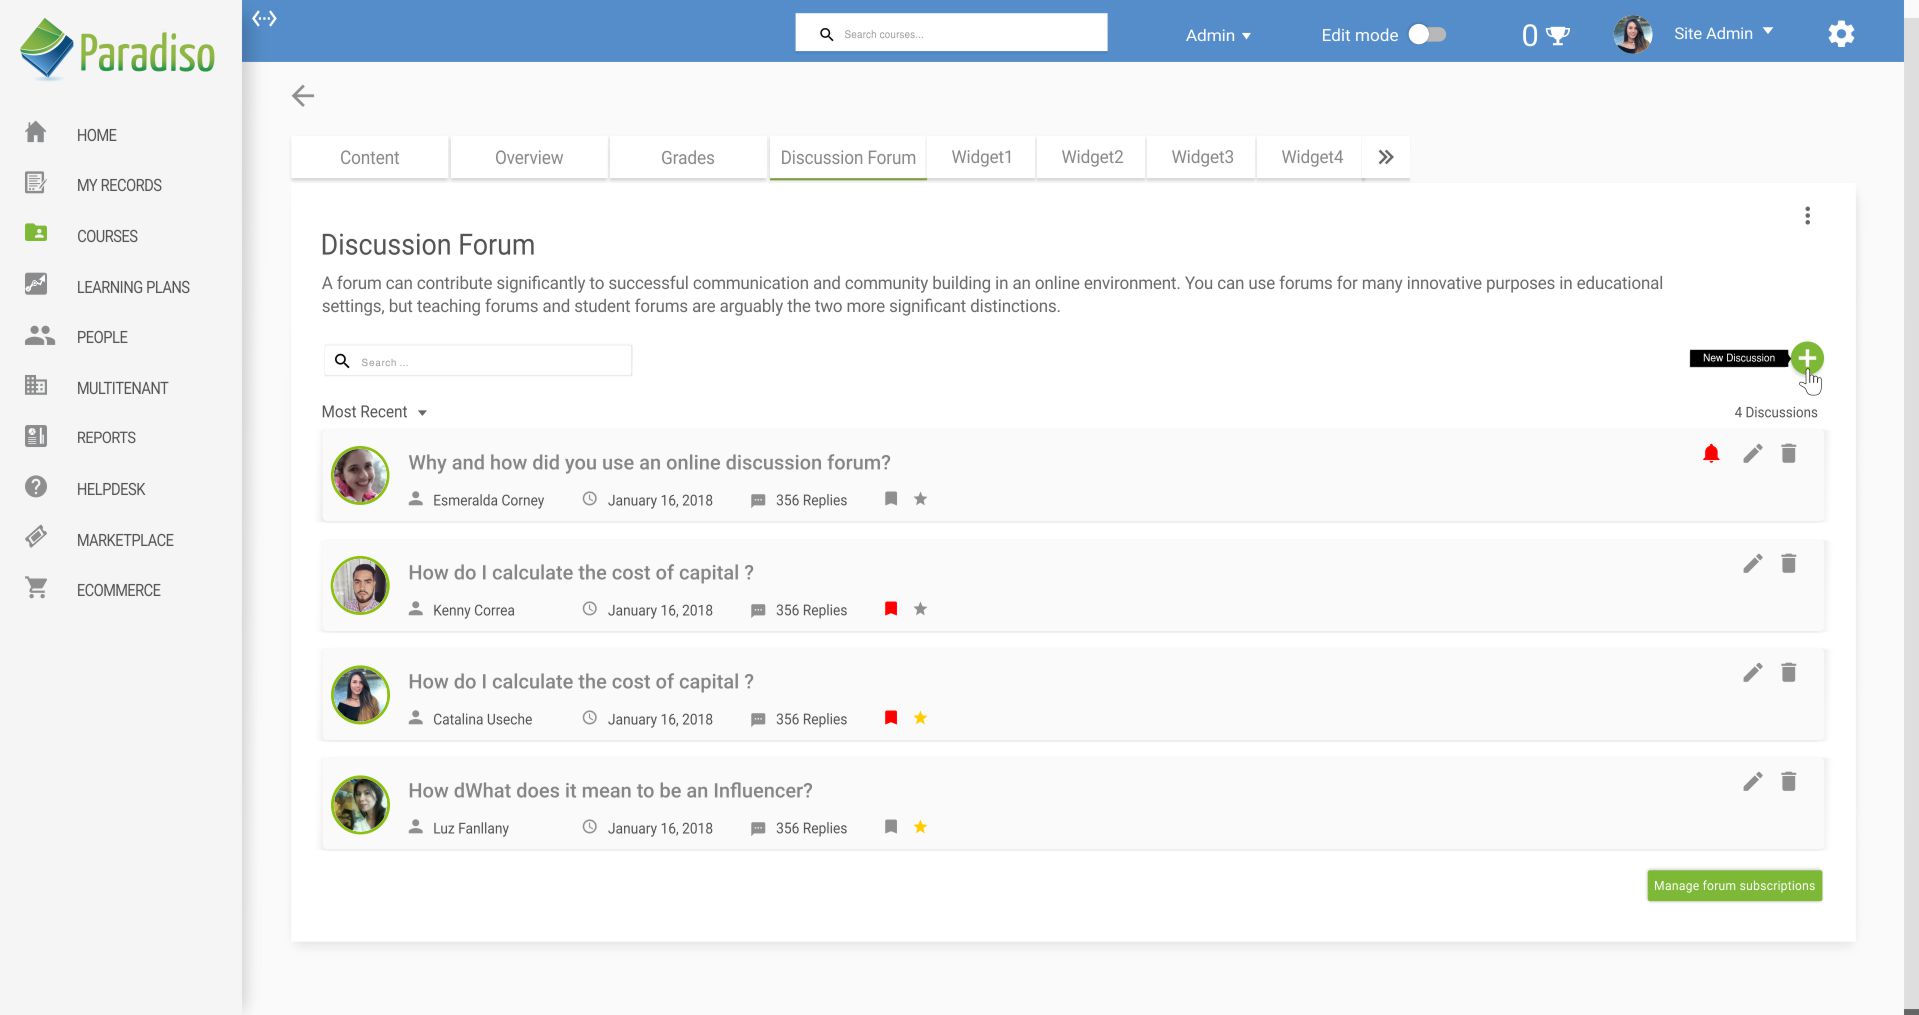Delete Luz Fanllany's discussion using the trash icon
This screenshot has width=1919, height=1015.
pyautogui.click(x=1789, y=782)
